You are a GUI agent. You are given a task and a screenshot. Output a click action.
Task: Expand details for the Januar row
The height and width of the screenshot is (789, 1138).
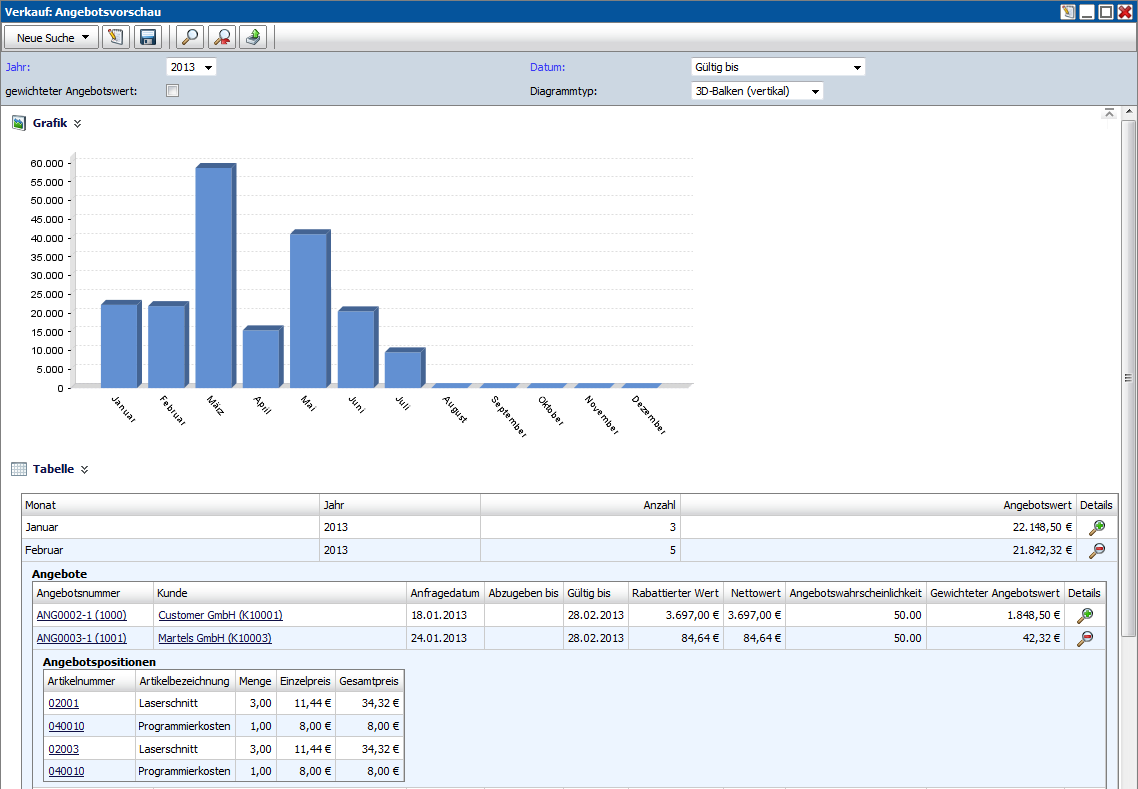1097,528
